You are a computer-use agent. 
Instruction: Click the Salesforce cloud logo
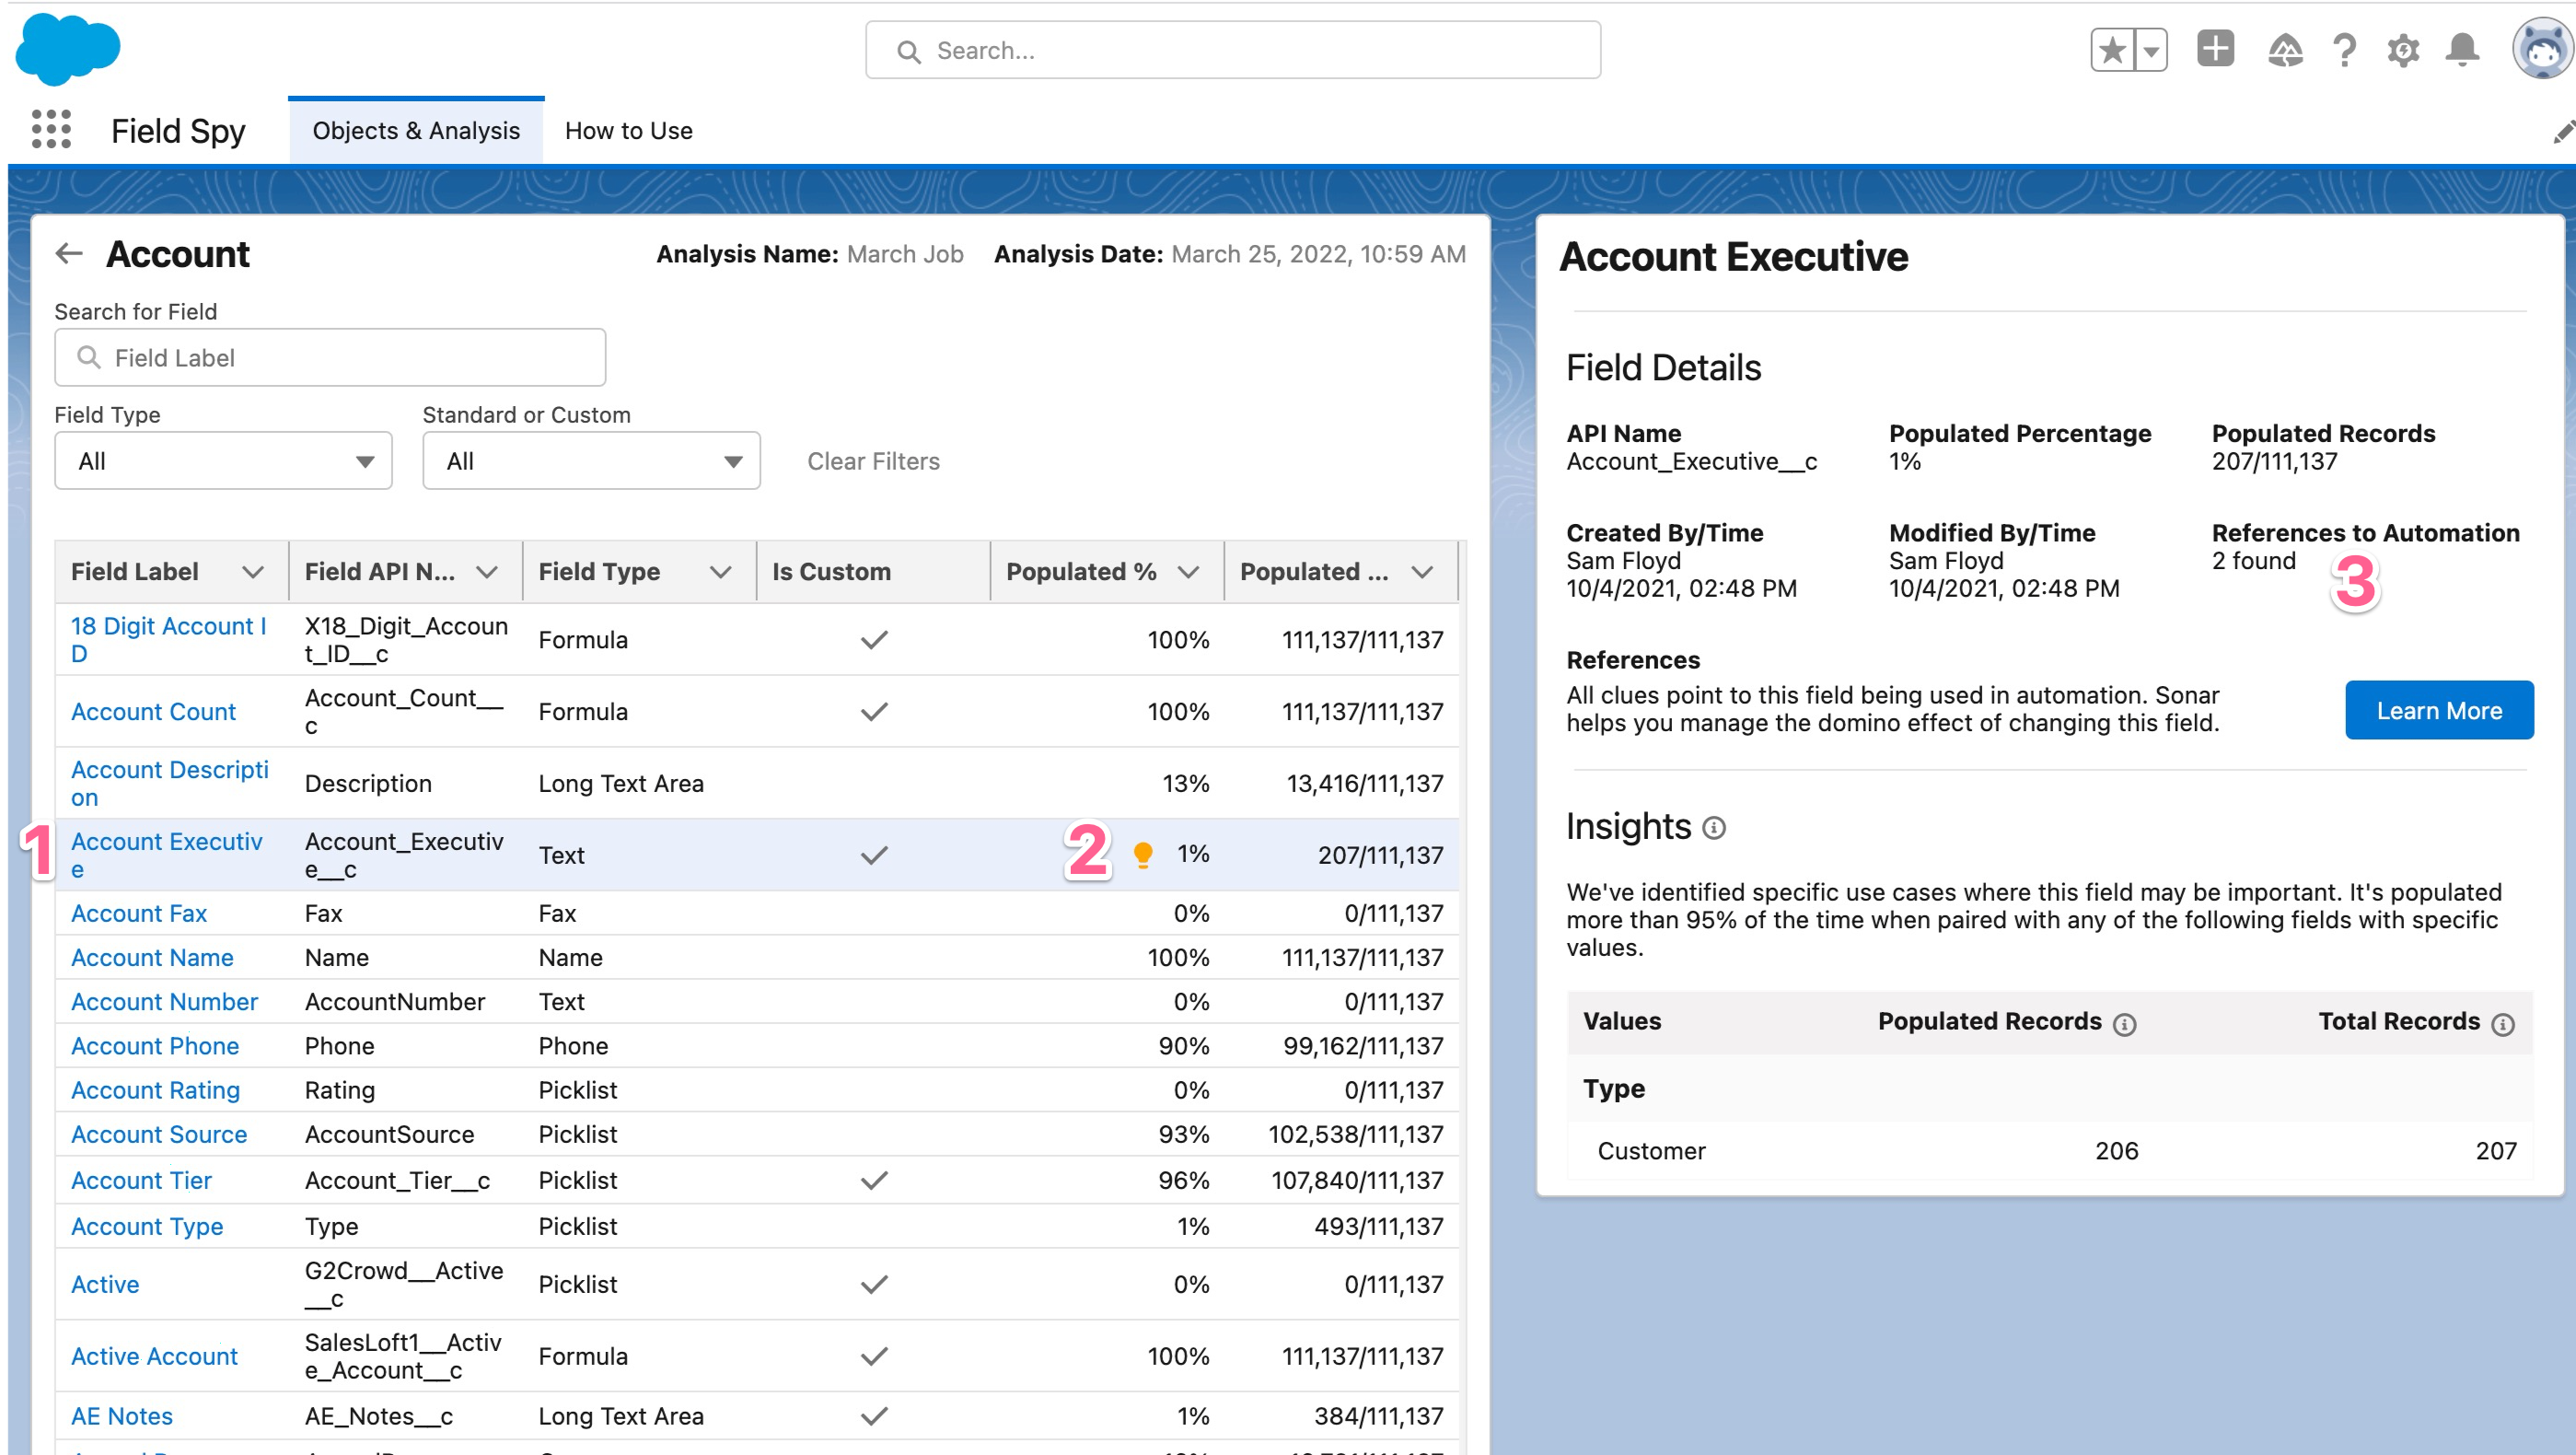[x=68, y=48]
